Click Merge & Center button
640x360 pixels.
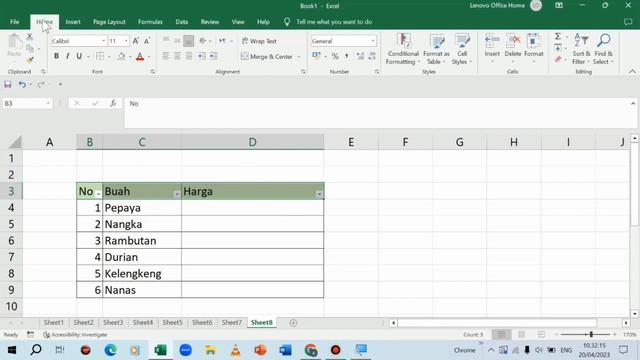(x=267, y=56)
